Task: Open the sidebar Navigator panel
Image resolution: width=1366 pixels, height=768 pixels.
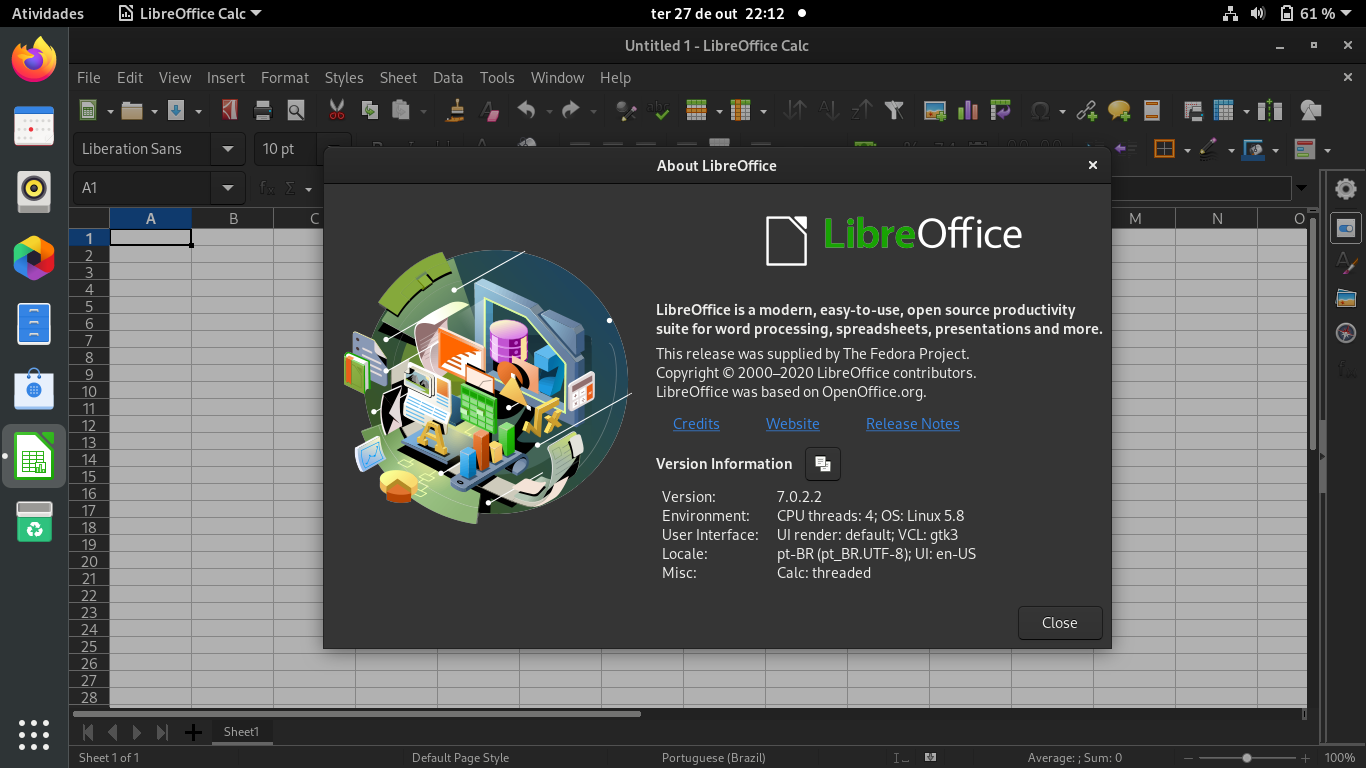Action: click(x=1346, y=333)
